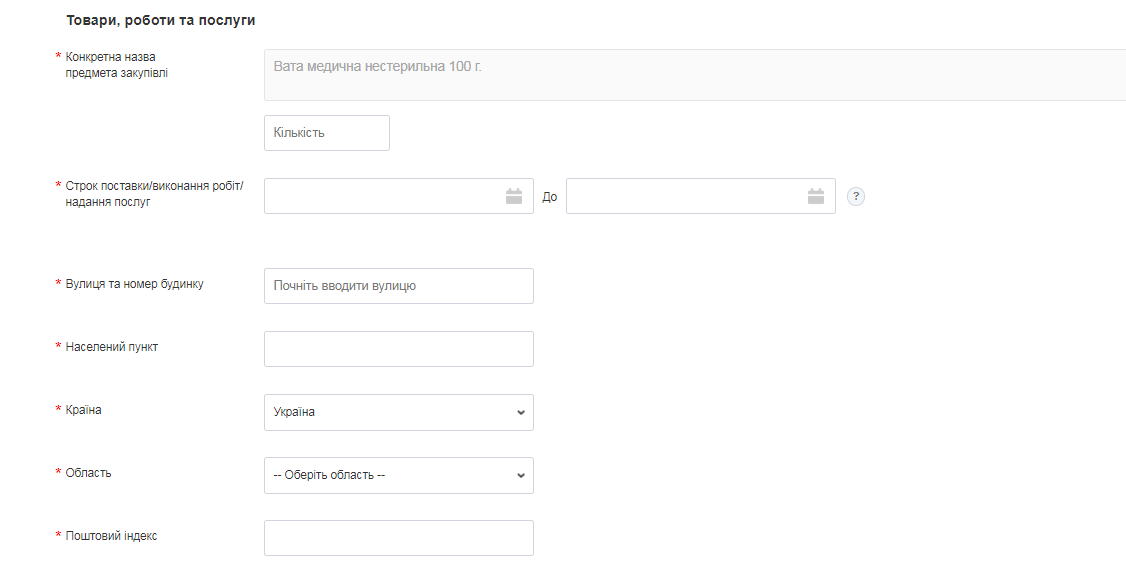Screen dimensions: 1126x561
Task: Select the Поштовий індекс input field
Action: pos(398,538)
